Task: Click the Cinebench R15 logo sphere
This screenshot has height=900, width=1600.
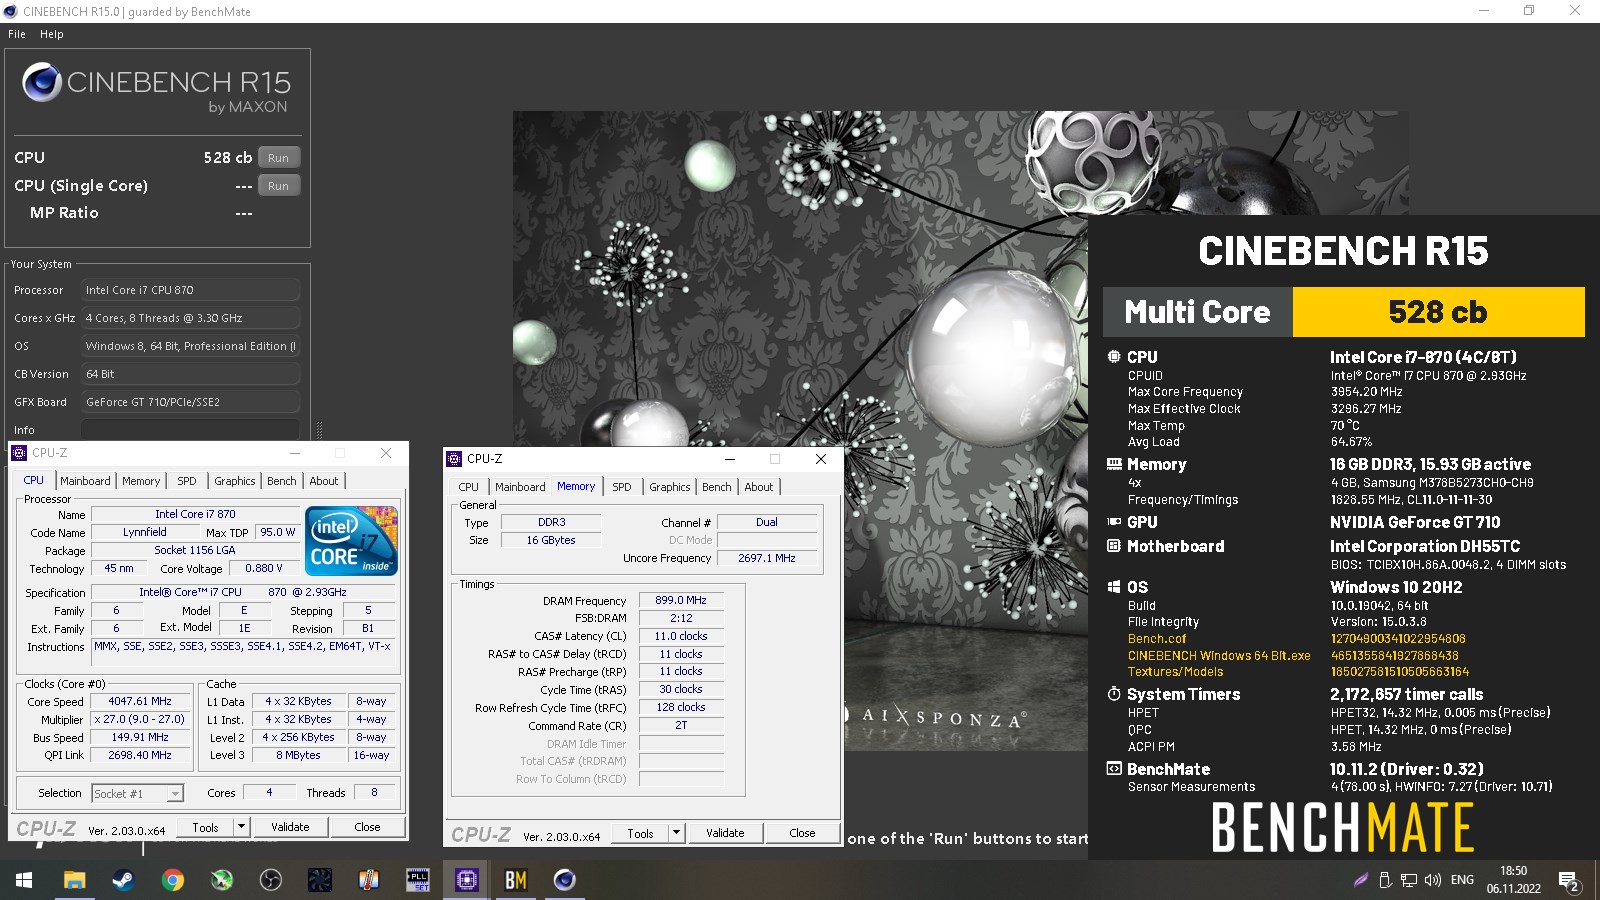Action: point(42,82)
